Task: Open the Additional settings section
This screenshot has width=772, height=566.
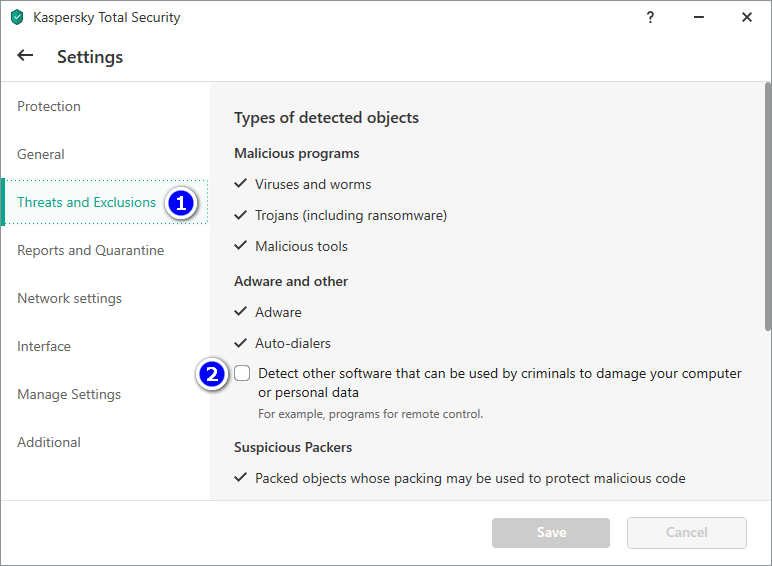Action: click(x=49, y=442)
